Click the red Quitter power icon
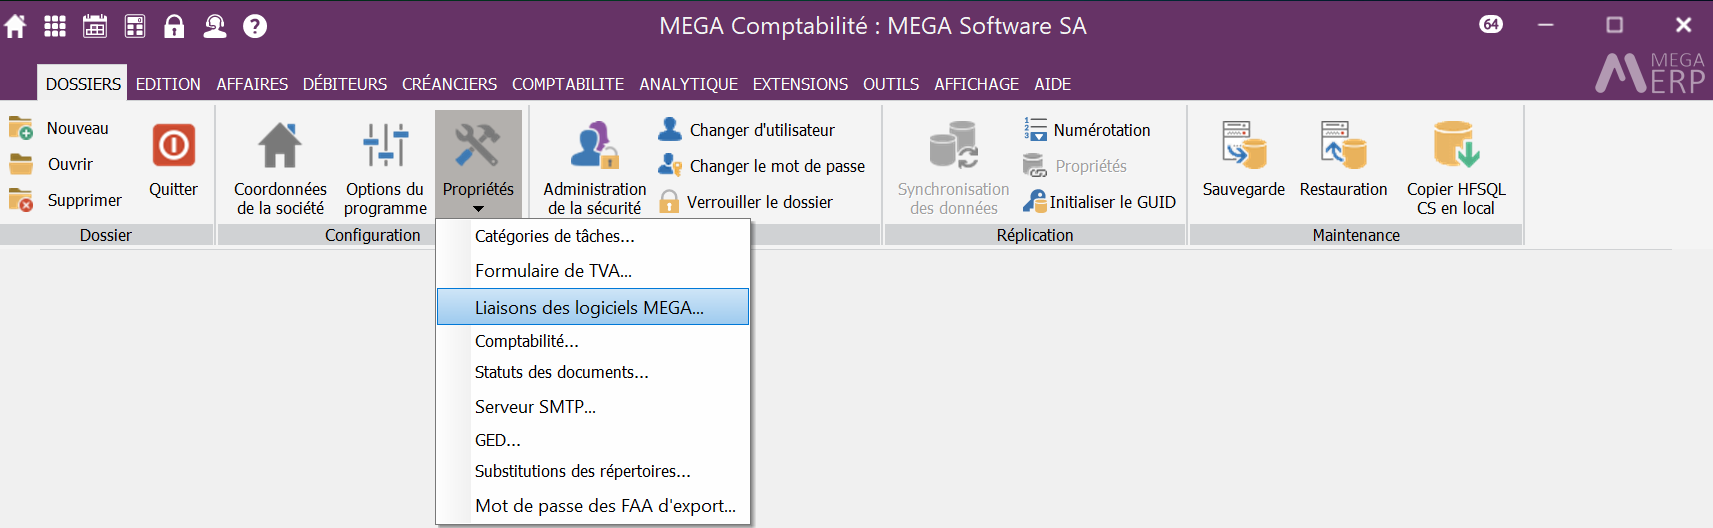 tap(173, 146)
